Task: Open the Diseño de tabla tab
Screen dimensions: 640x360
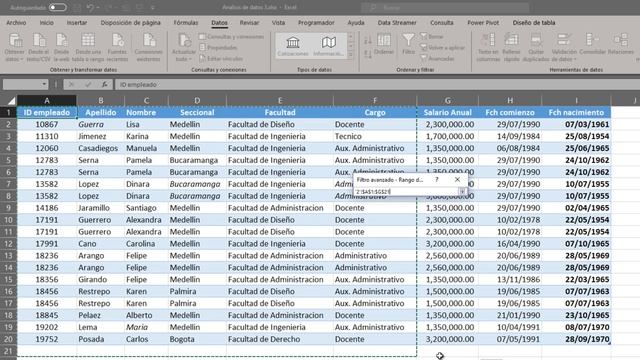Action: (534, 23)
